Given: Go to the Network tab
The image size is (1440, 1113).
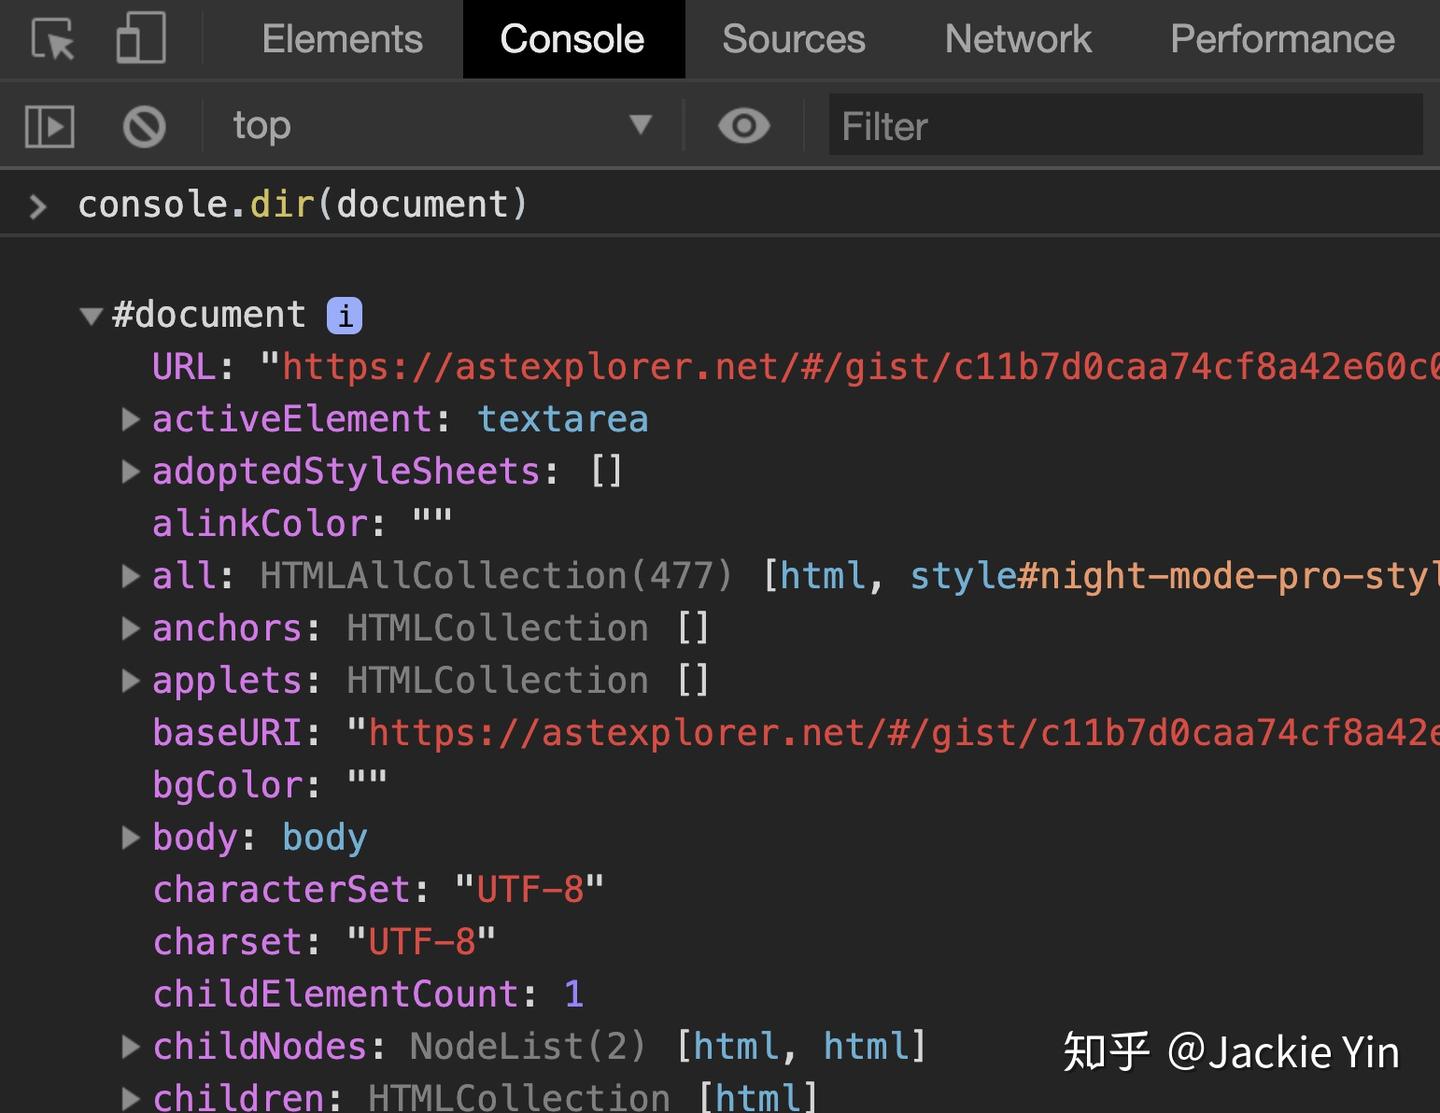Looking at the screenshot, I should click(x=1018, y=40).
